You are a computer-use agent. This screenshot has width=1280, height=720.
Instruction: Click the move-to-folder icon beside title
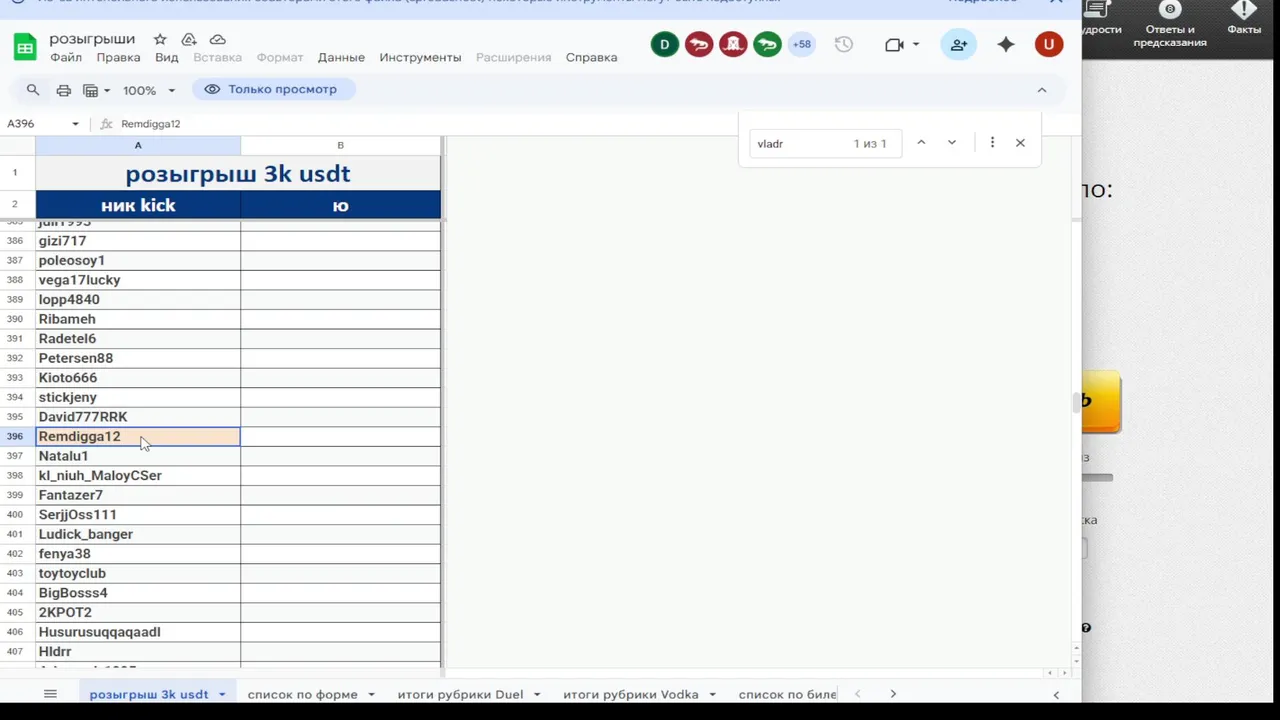click(189, 39)
